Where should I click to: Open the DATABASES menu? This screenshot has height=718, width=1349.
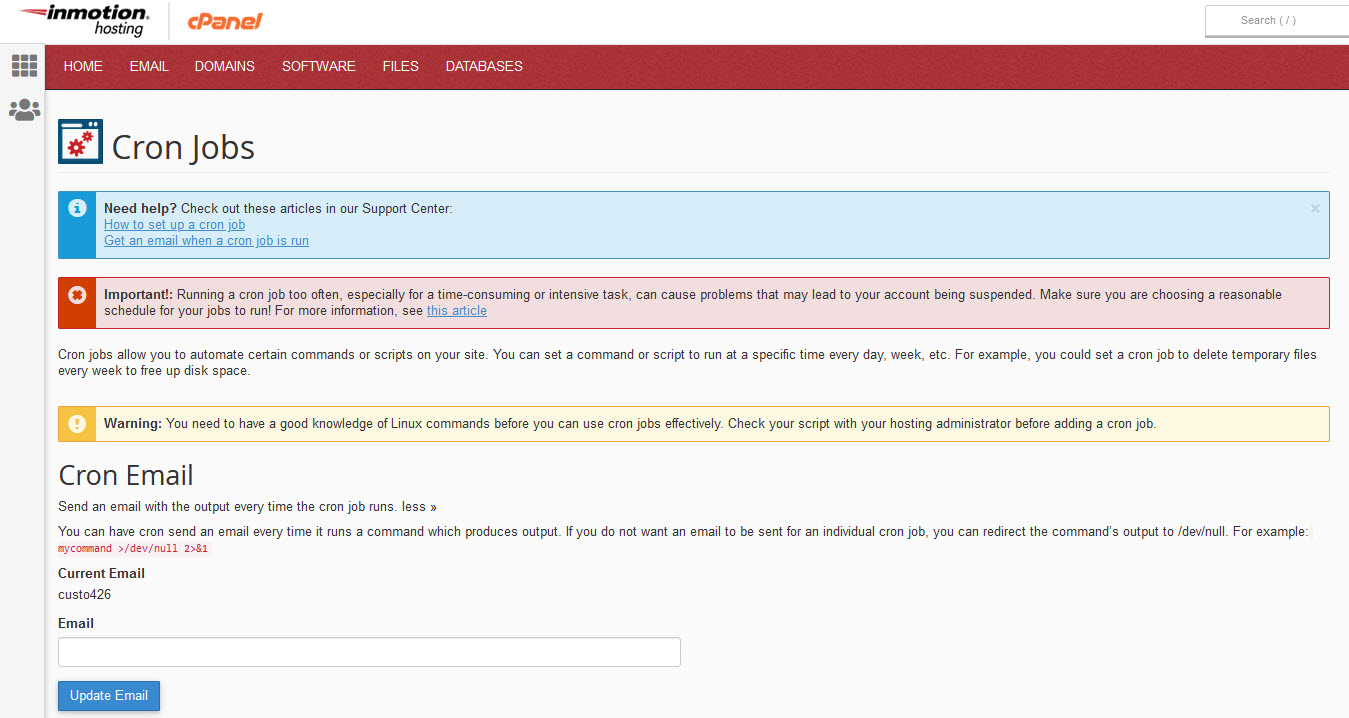click(x=484, y=66)
